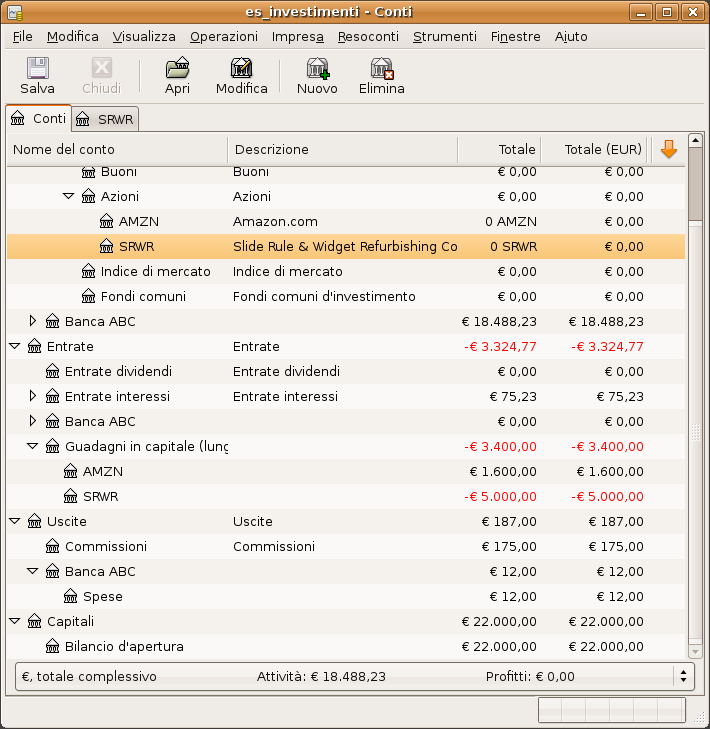This screenshot has width=710, height=729.
Task: Click the 'Fondi comuni d'investimento' description
Action: pos(324,297)
